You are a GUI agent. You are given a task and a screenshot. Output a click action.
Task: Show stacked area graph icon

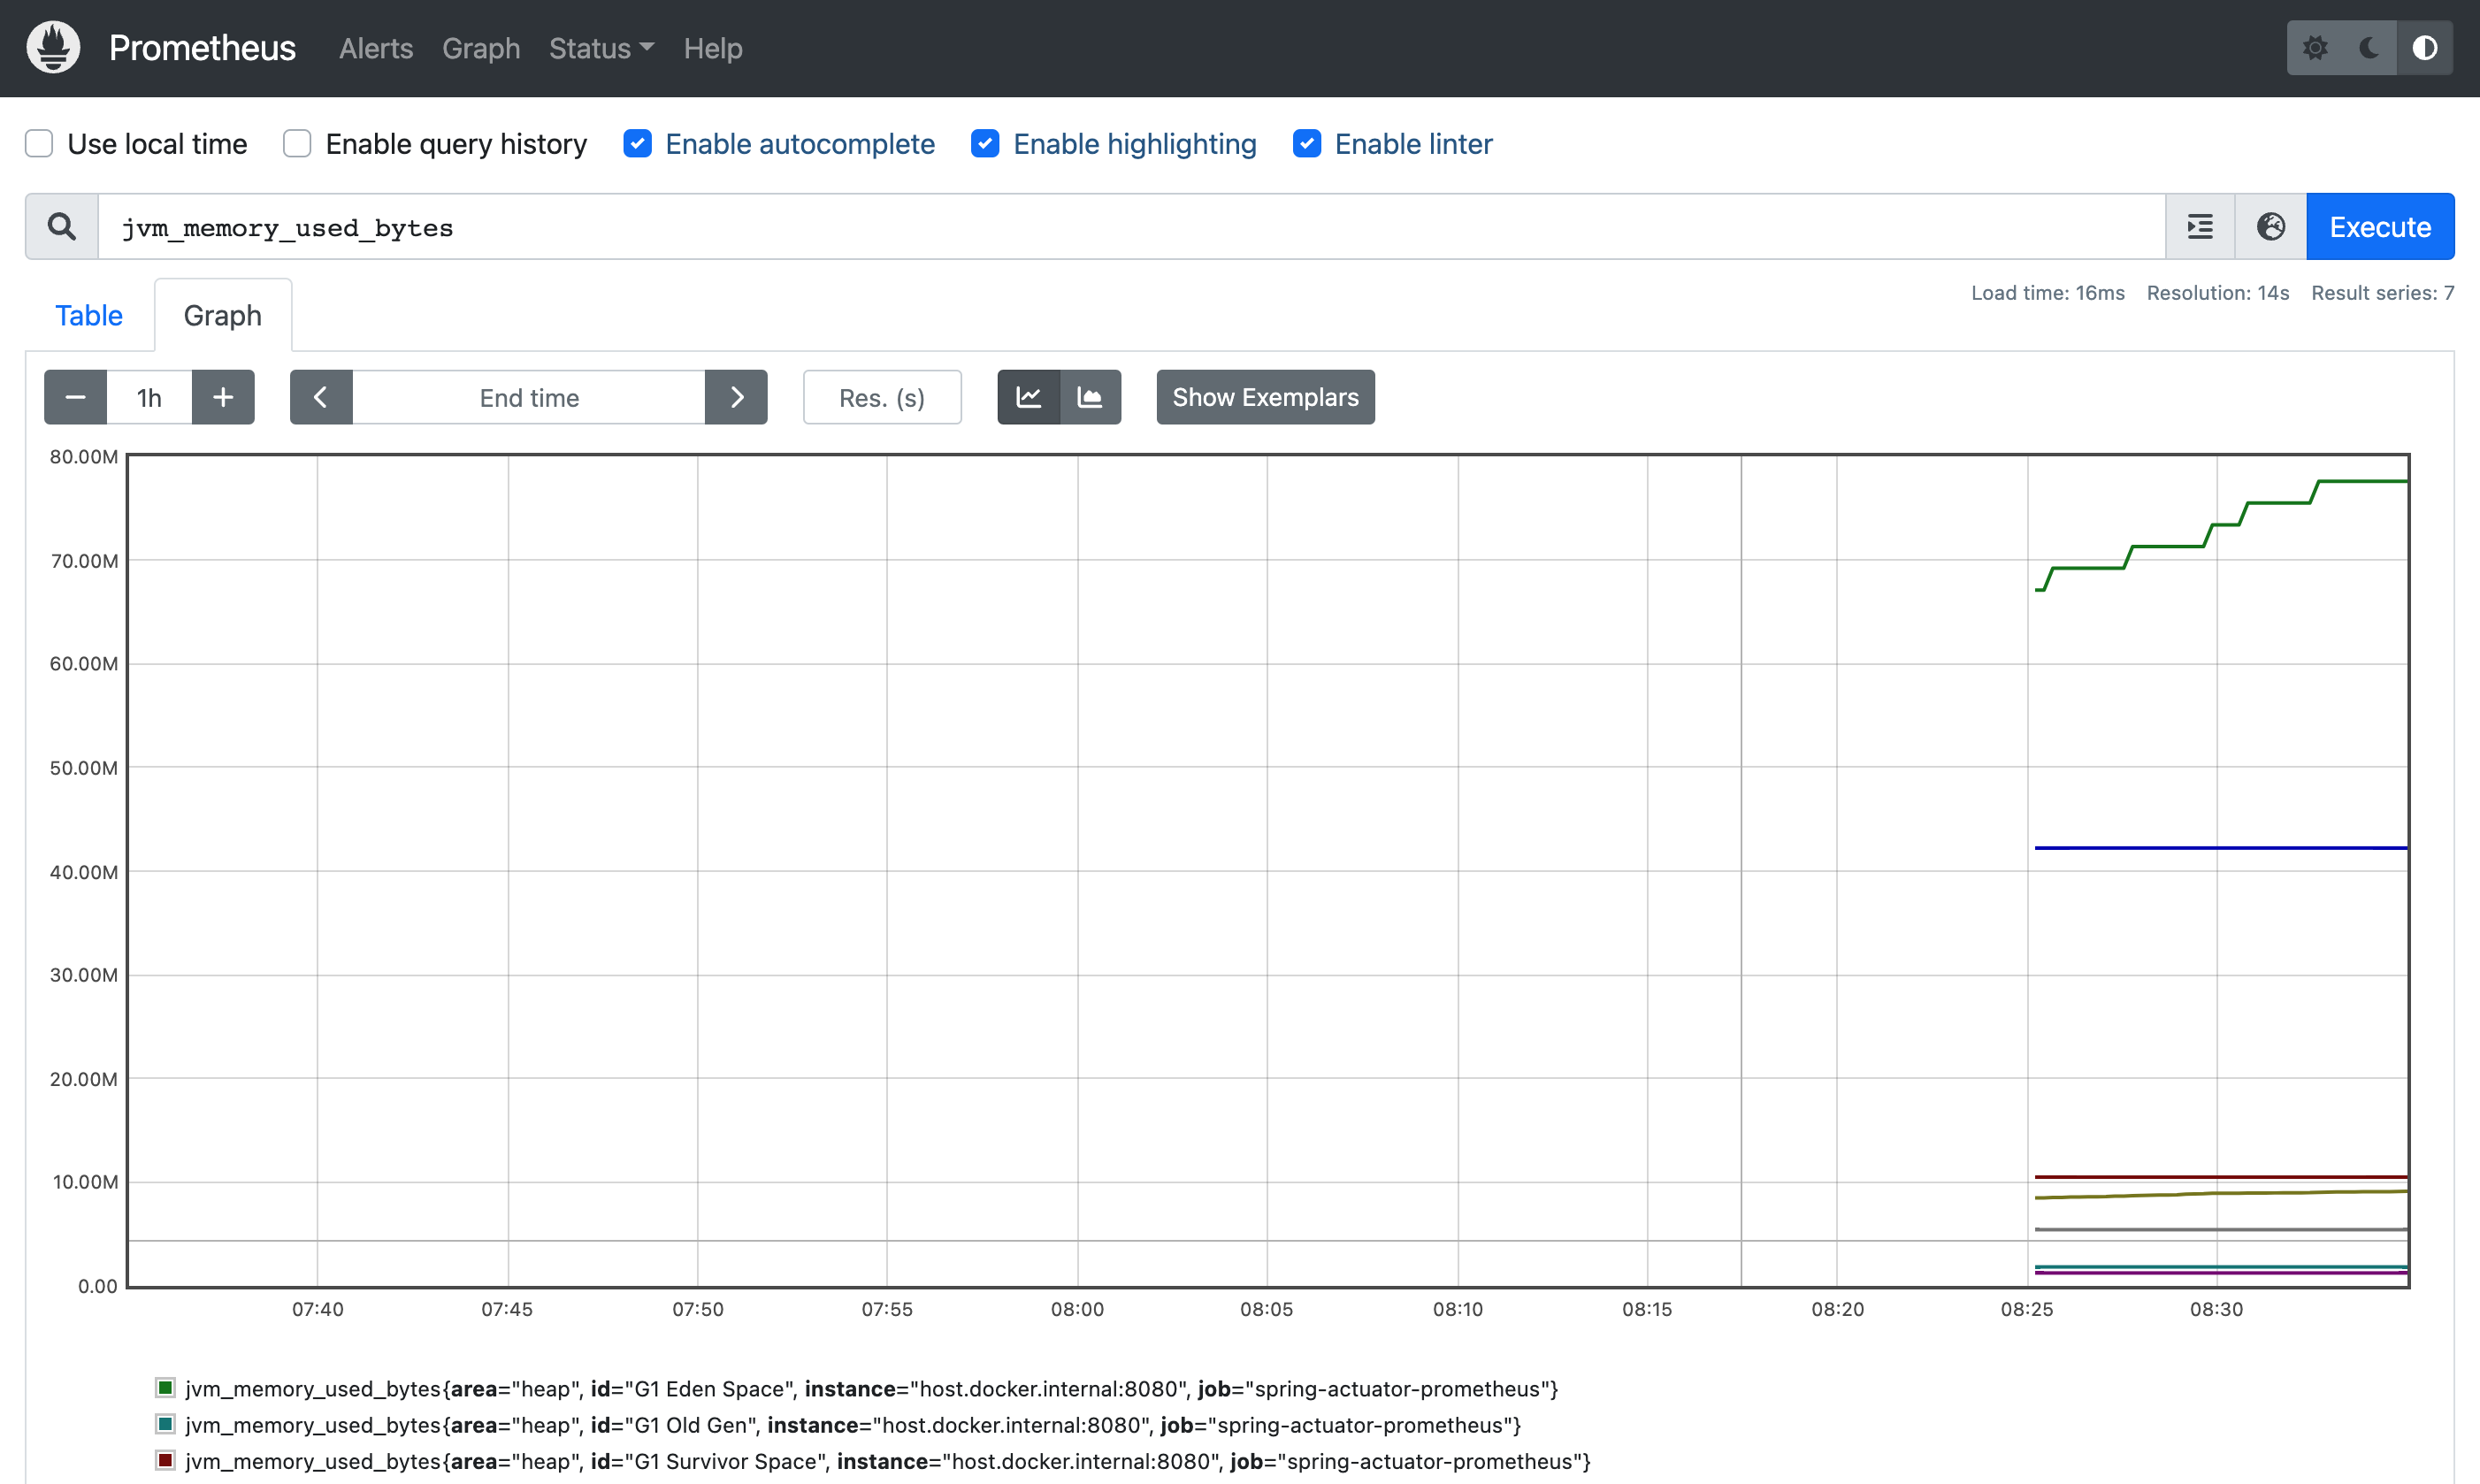[x=1090, y=397]
